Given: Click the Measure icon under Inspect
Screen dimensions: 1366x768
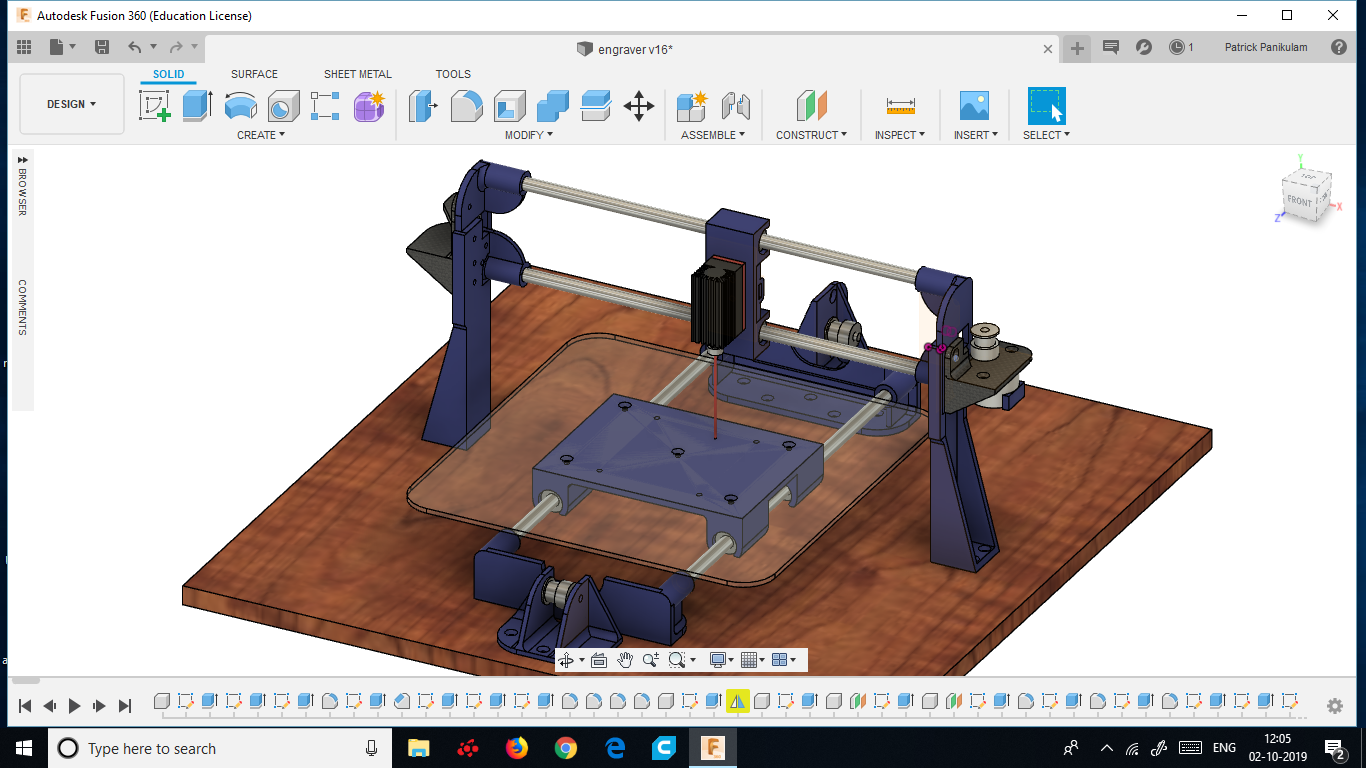Looking at the screenshot, I should 899,105.
